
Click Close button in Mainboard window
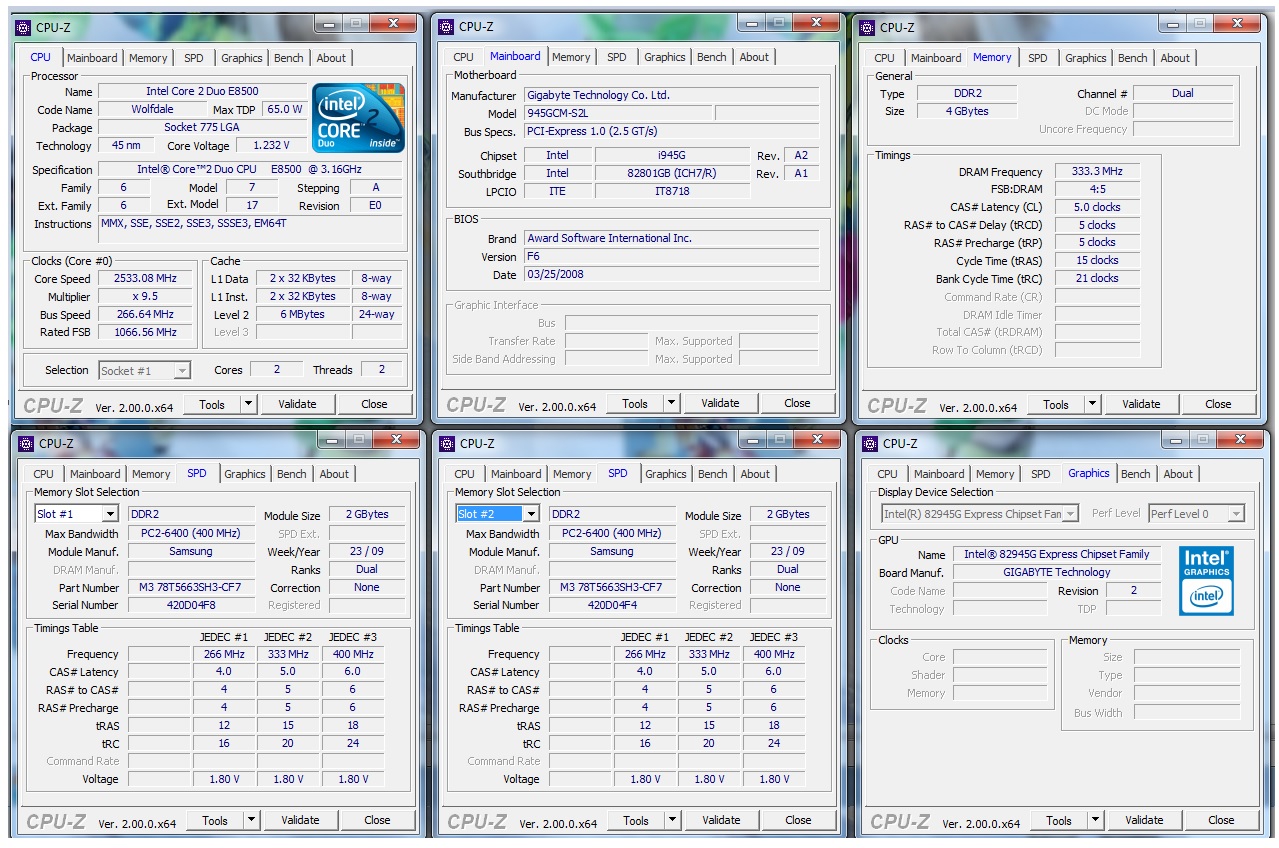pyautogui.click(x=797, y=403)
